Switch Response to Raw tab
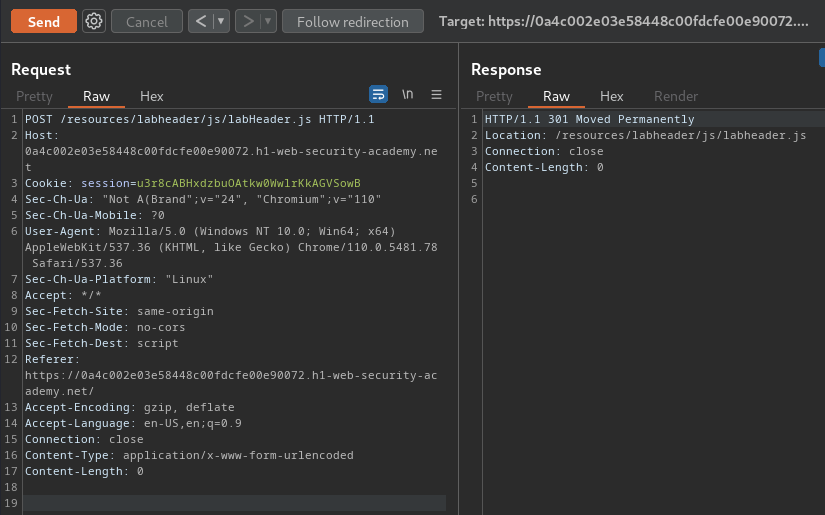This screenshot has width=825, height=515. tap(556, 96)
